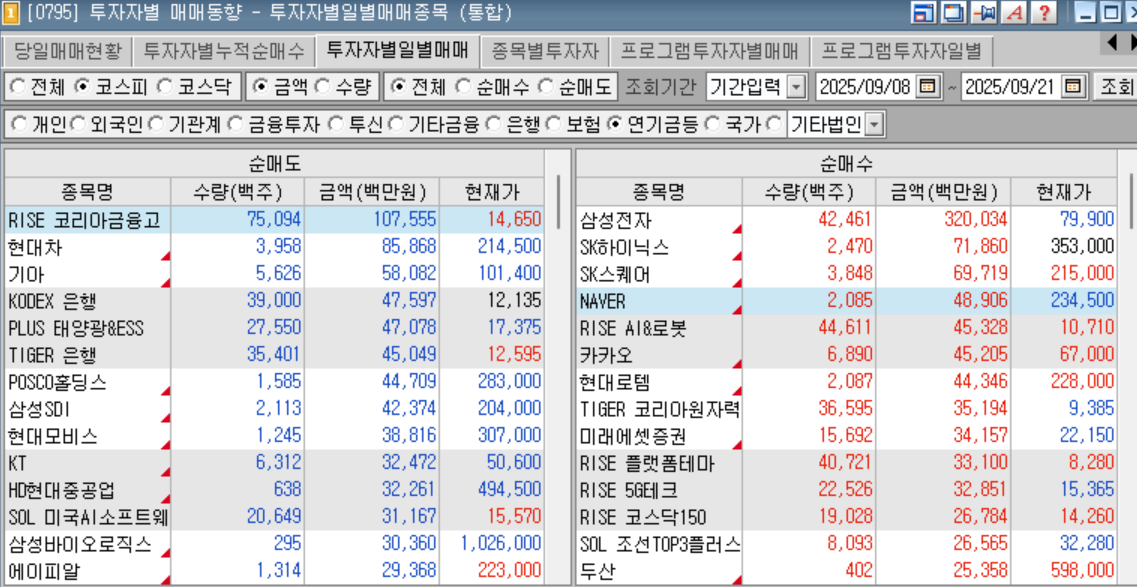Viewport: 1137px width, 587px height.
Task: Expand the 기간입력 period dropdown
Action: pyautogui.click(x=796, y=87)
